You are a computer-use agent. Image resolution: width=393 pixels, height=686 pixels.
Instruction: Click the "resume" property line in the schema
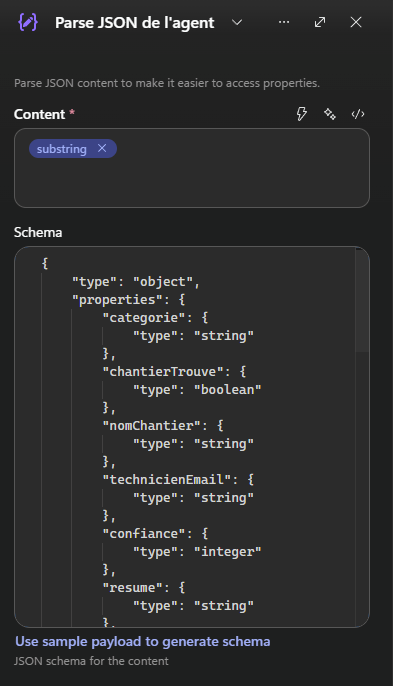(144, 588)
